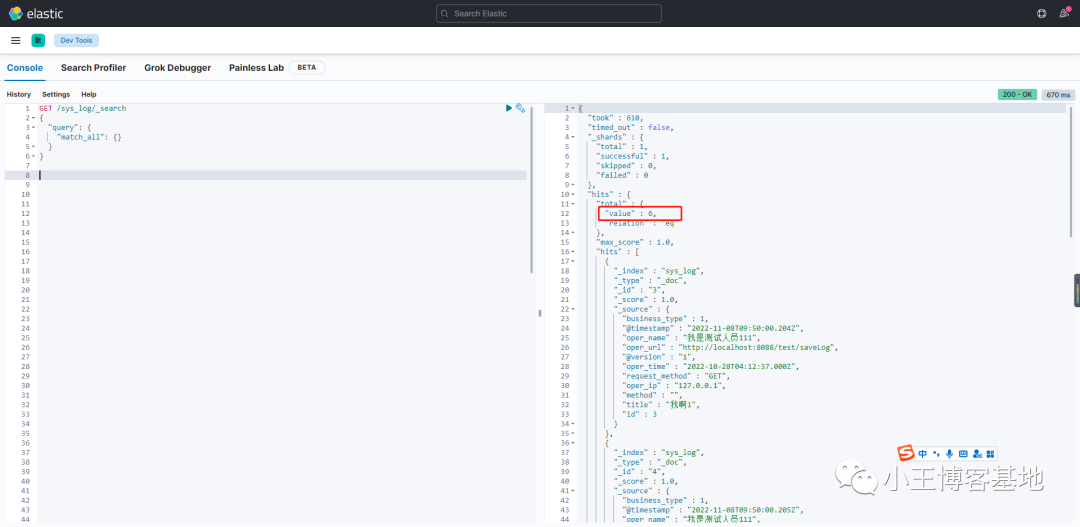This screenshot has height=527, width=1080.
Task: Click the Sogou microphone voice input icon
Action: [949, 453]
